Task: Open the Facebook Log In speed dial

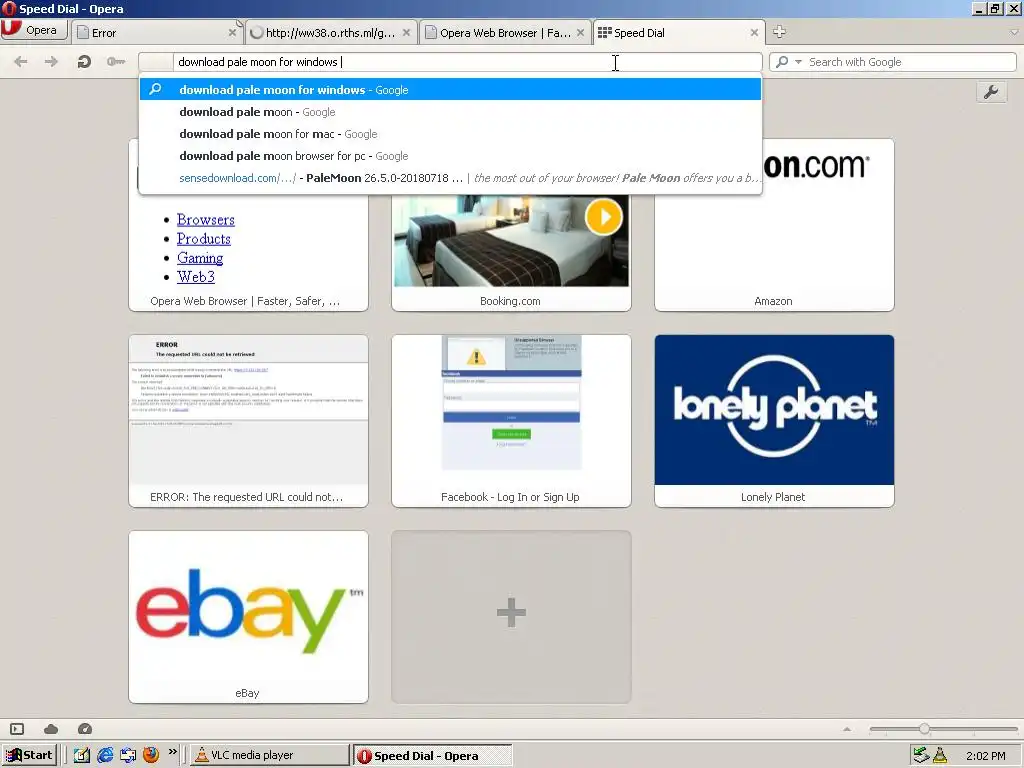Action: click(511, 421)
